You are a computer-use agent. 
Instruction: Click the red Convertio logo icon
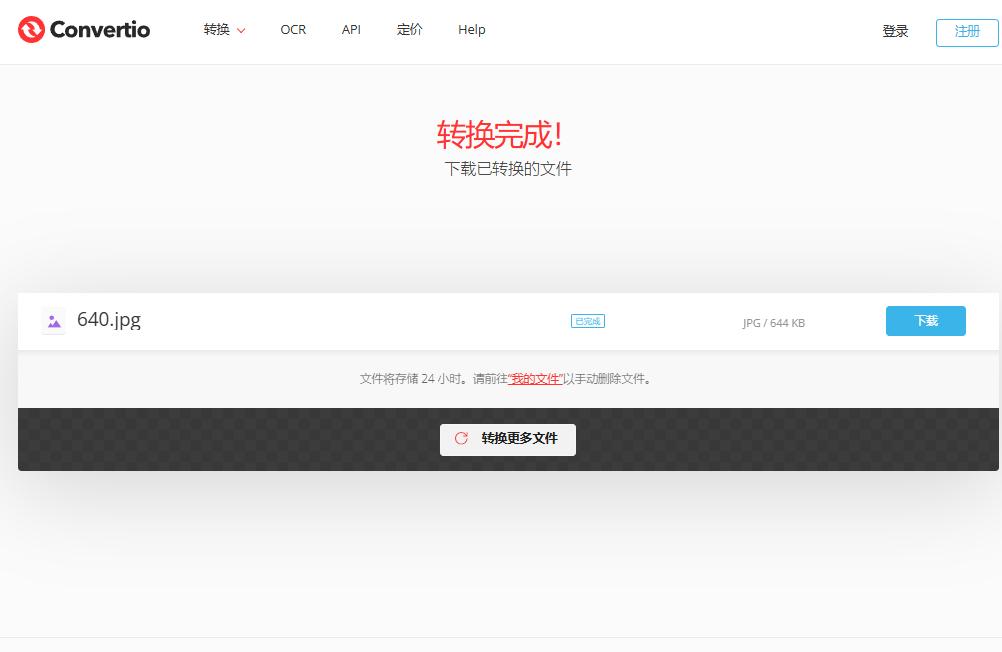coord(31,30)
